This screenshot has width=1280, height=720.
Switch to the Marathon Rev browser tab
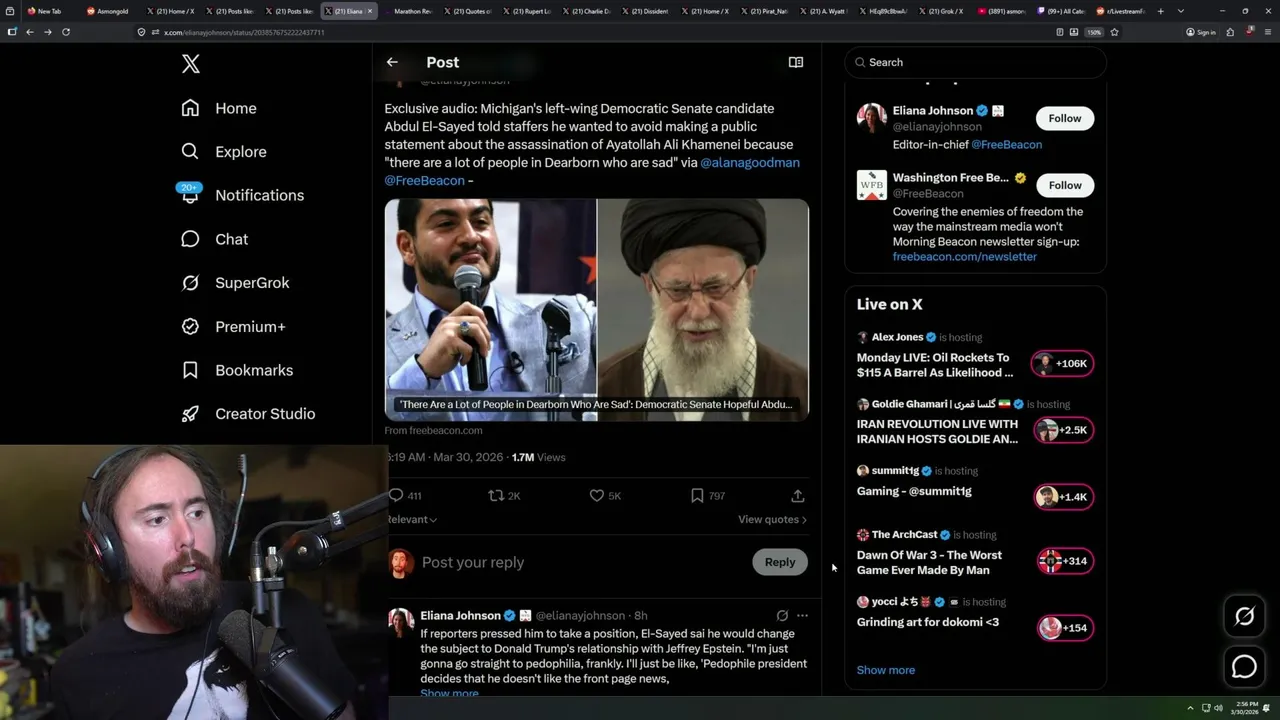410,11
